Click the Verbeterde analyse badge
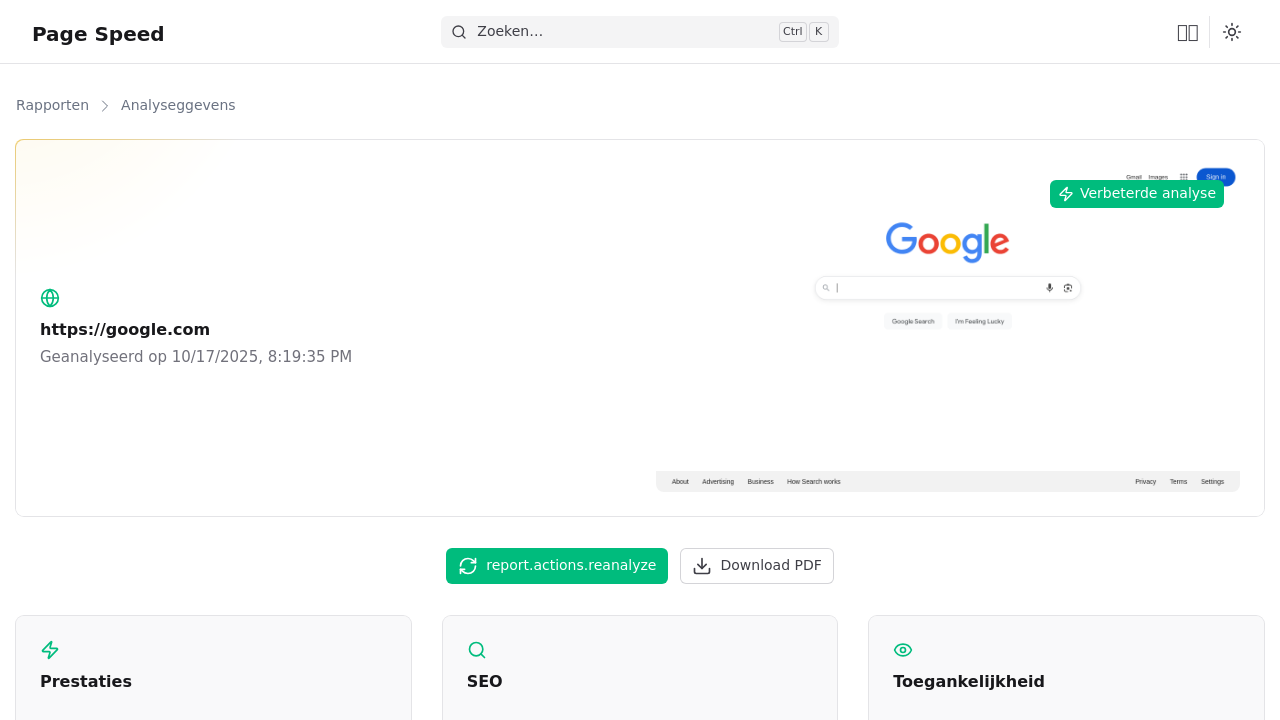1280x720 pixels. pos(1136,194)
